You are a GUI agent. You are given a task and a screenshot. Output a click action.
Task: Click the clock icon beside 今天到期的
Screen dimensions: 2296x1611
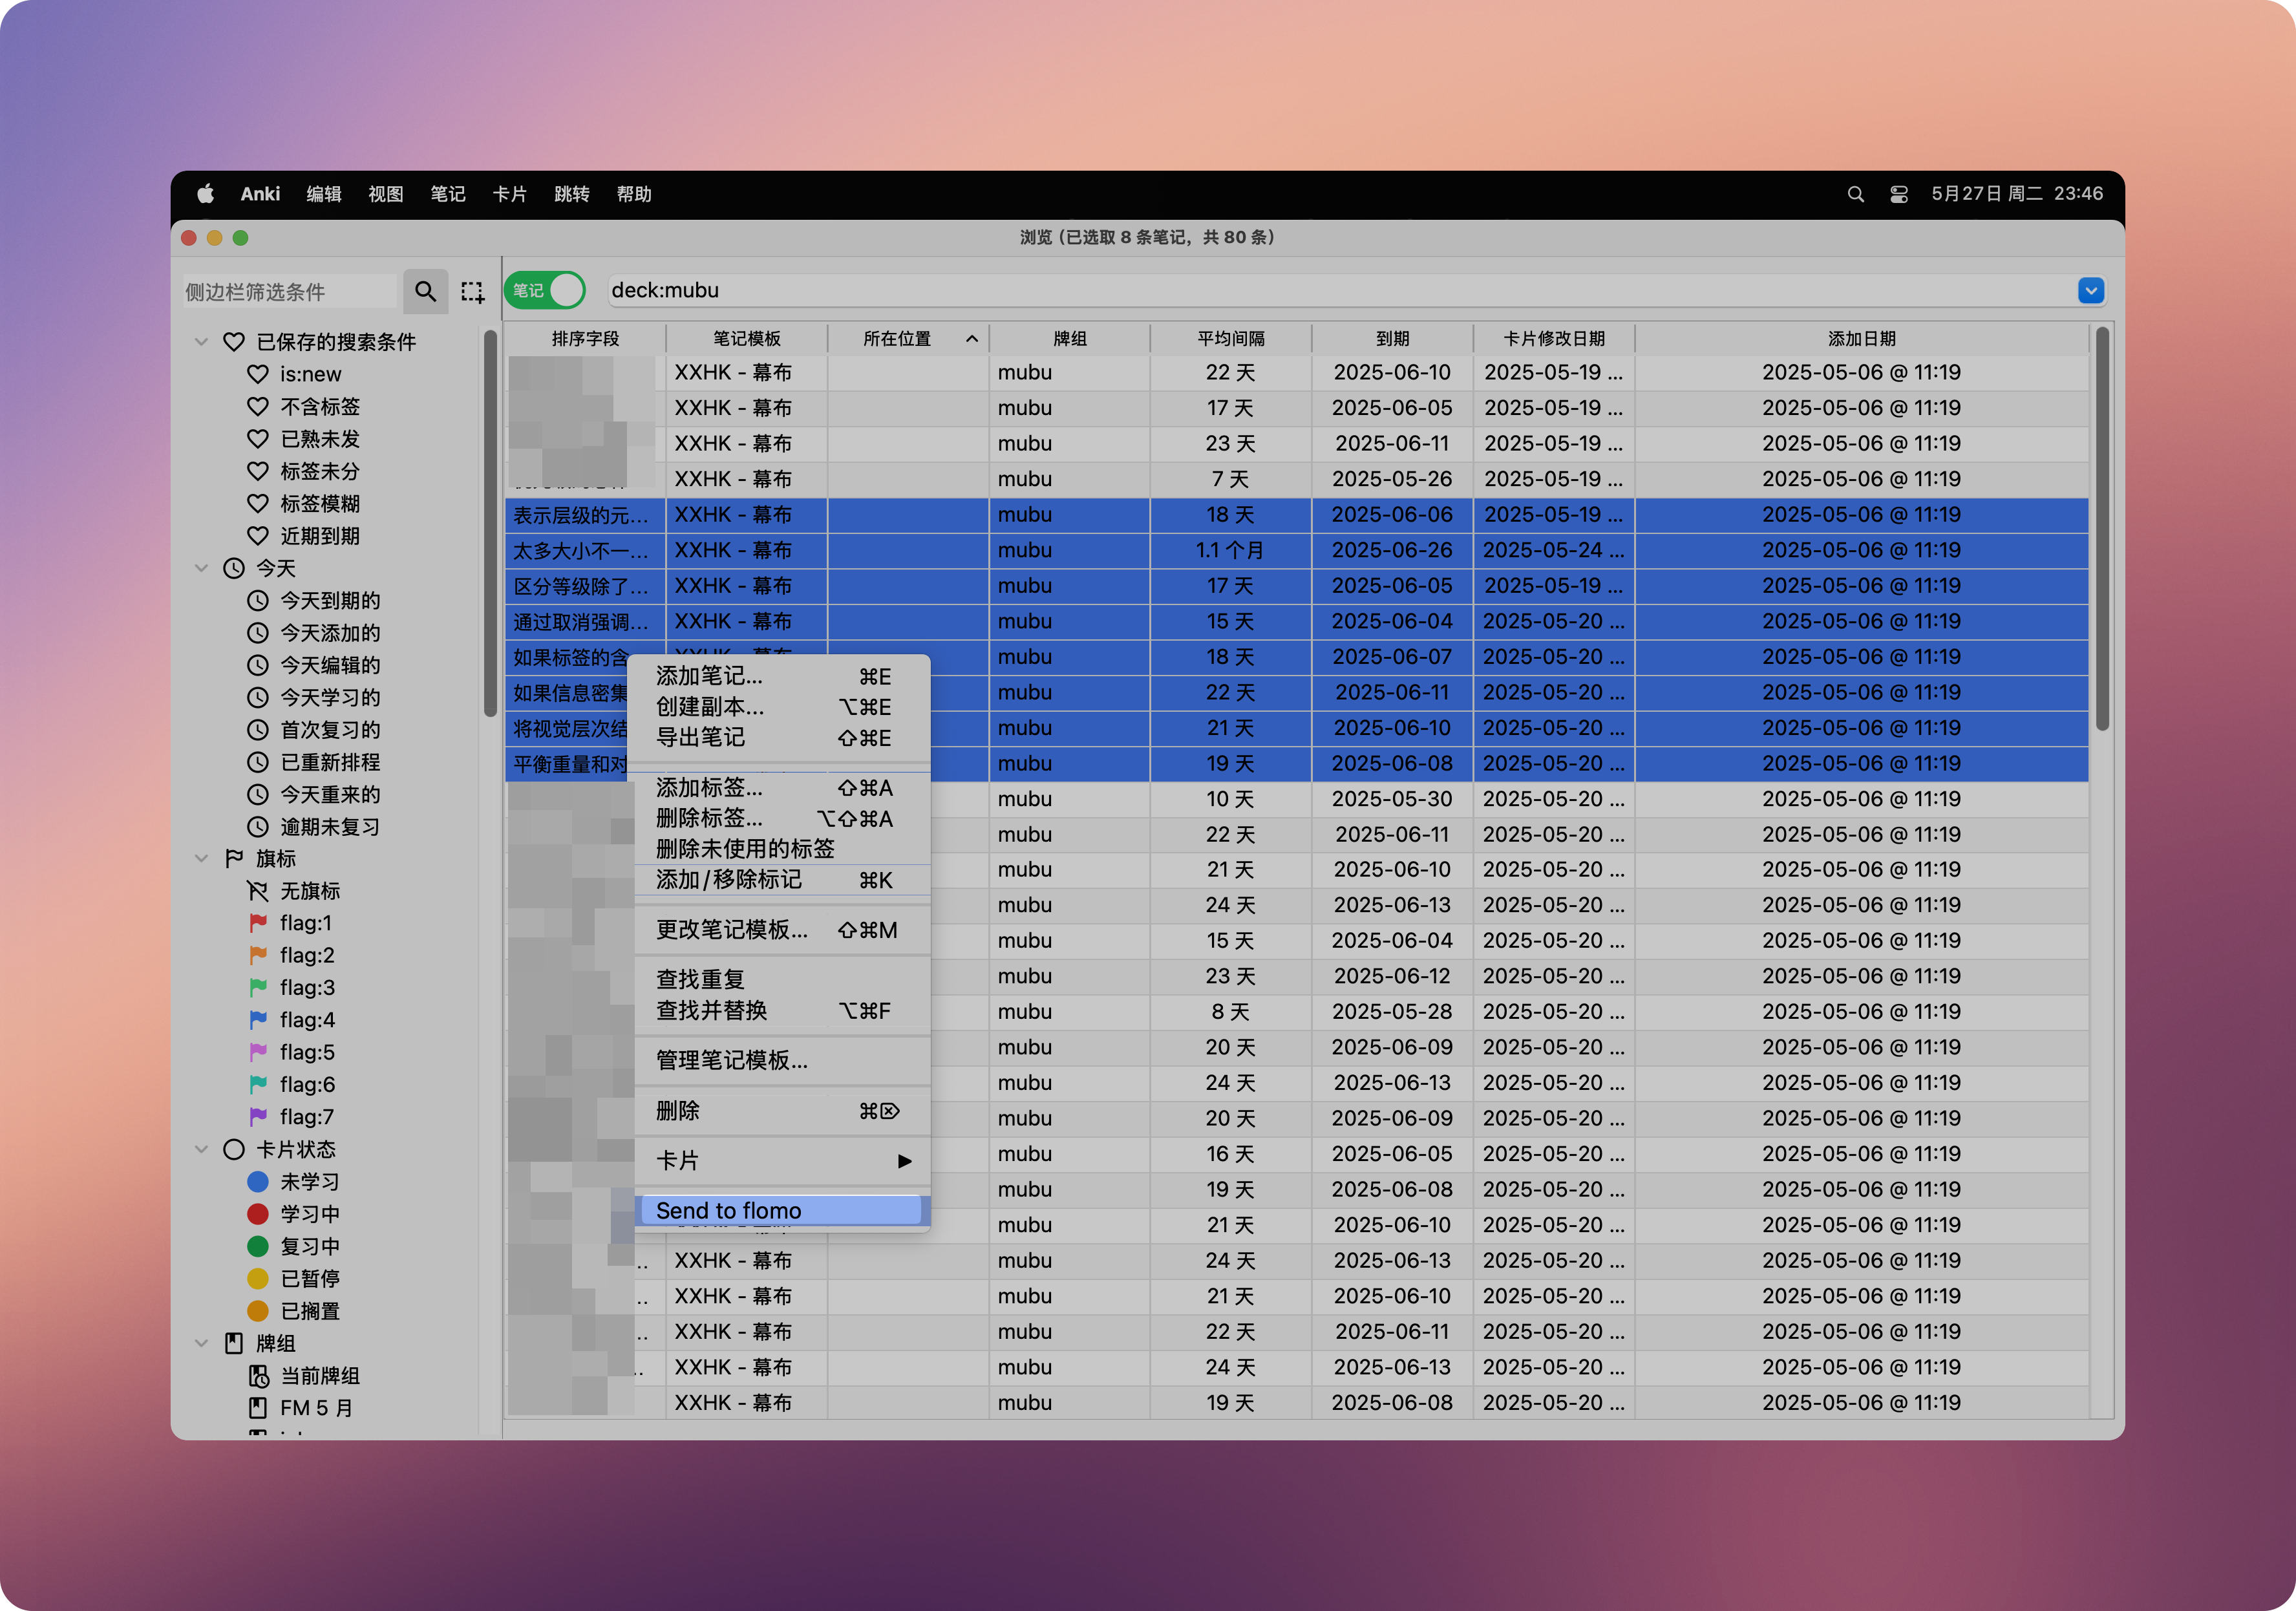(258, 600)
